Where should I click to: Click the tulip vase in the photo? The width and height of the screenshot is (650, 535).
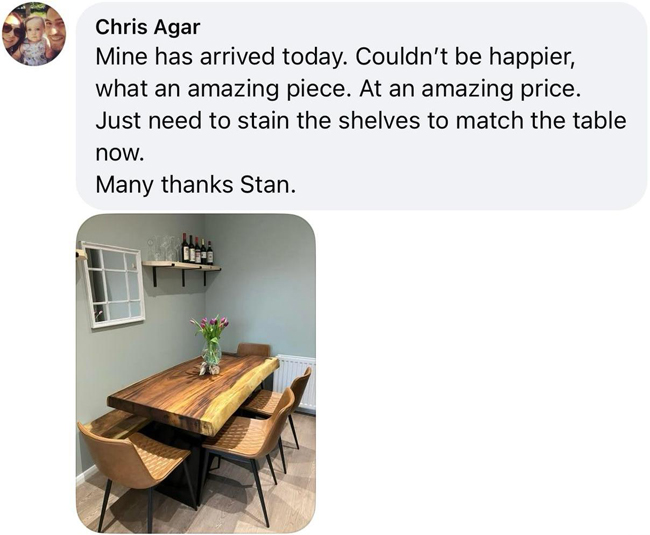(211, 346)
